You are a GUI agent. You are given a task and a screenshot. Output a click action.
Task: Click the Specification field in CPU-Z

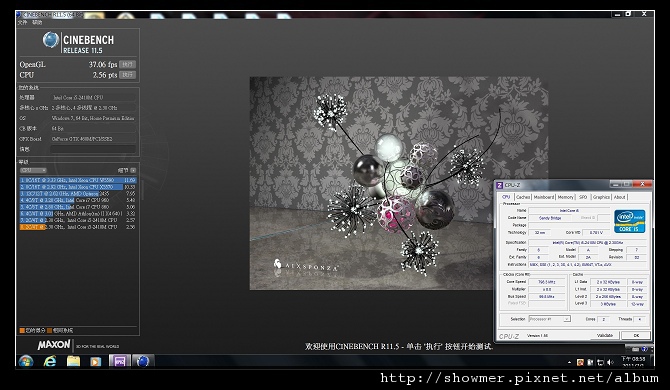588,242
